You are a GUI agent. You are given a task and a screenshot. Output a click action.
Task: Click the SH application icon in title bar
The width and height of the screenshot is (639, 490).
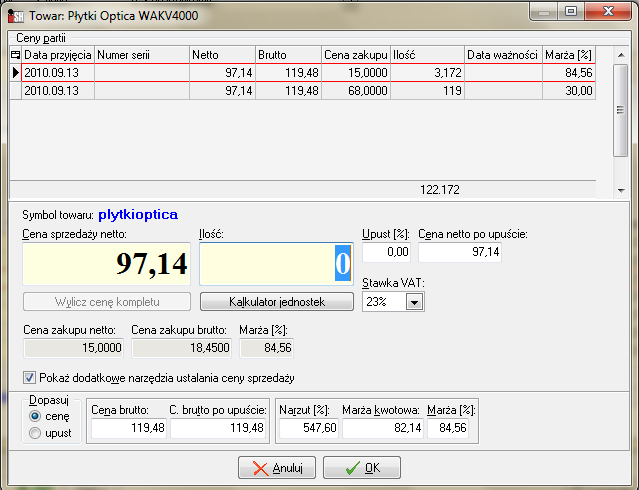point(16,16)
